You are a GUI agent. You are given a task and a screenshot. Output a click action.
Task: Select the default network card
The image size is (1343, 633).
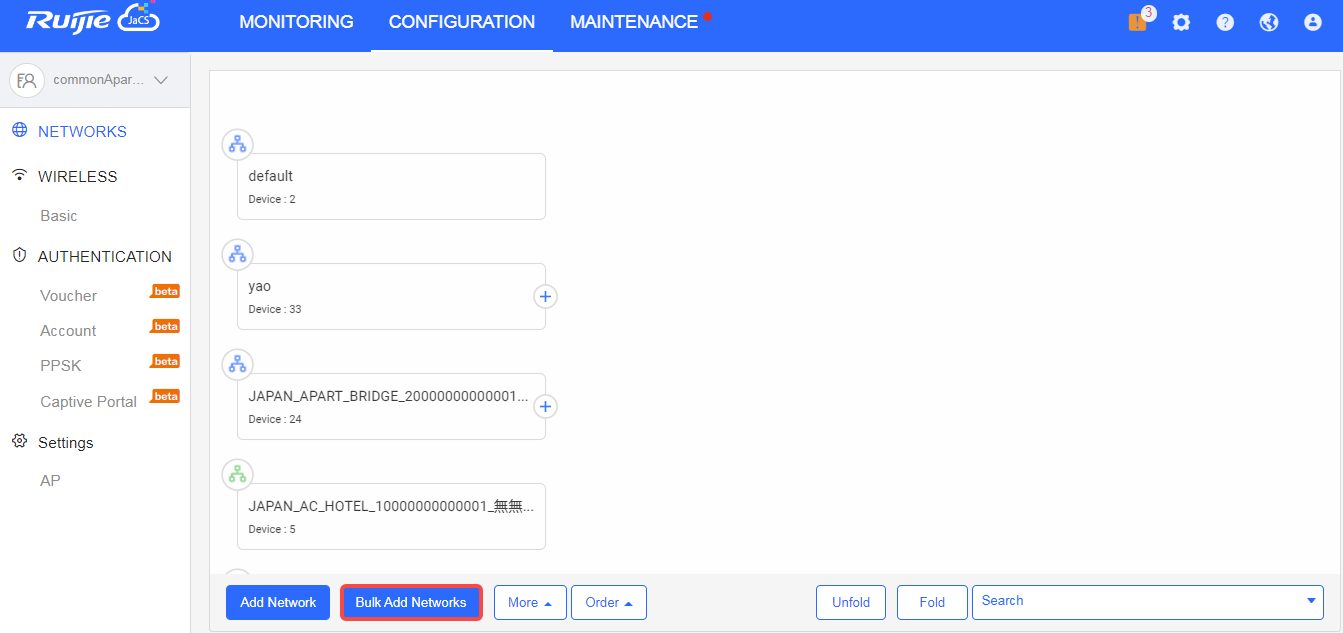(391, 186)
